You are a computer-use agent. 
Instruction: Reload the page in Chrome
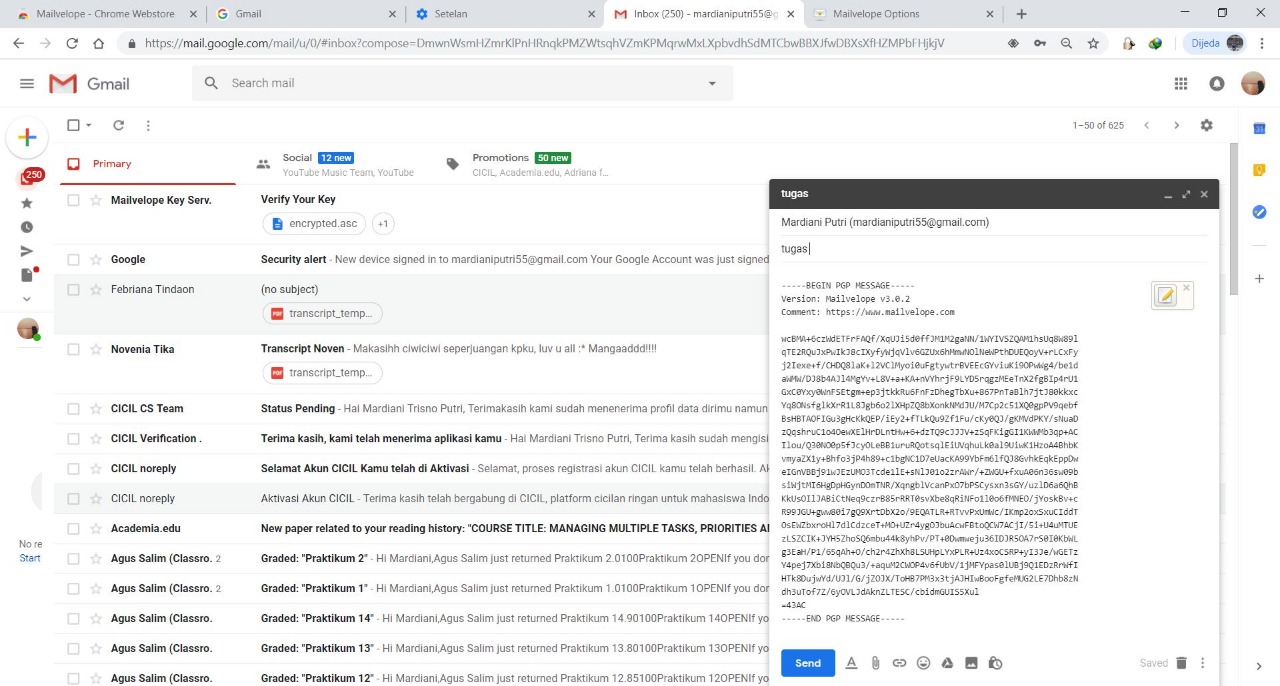72,43
